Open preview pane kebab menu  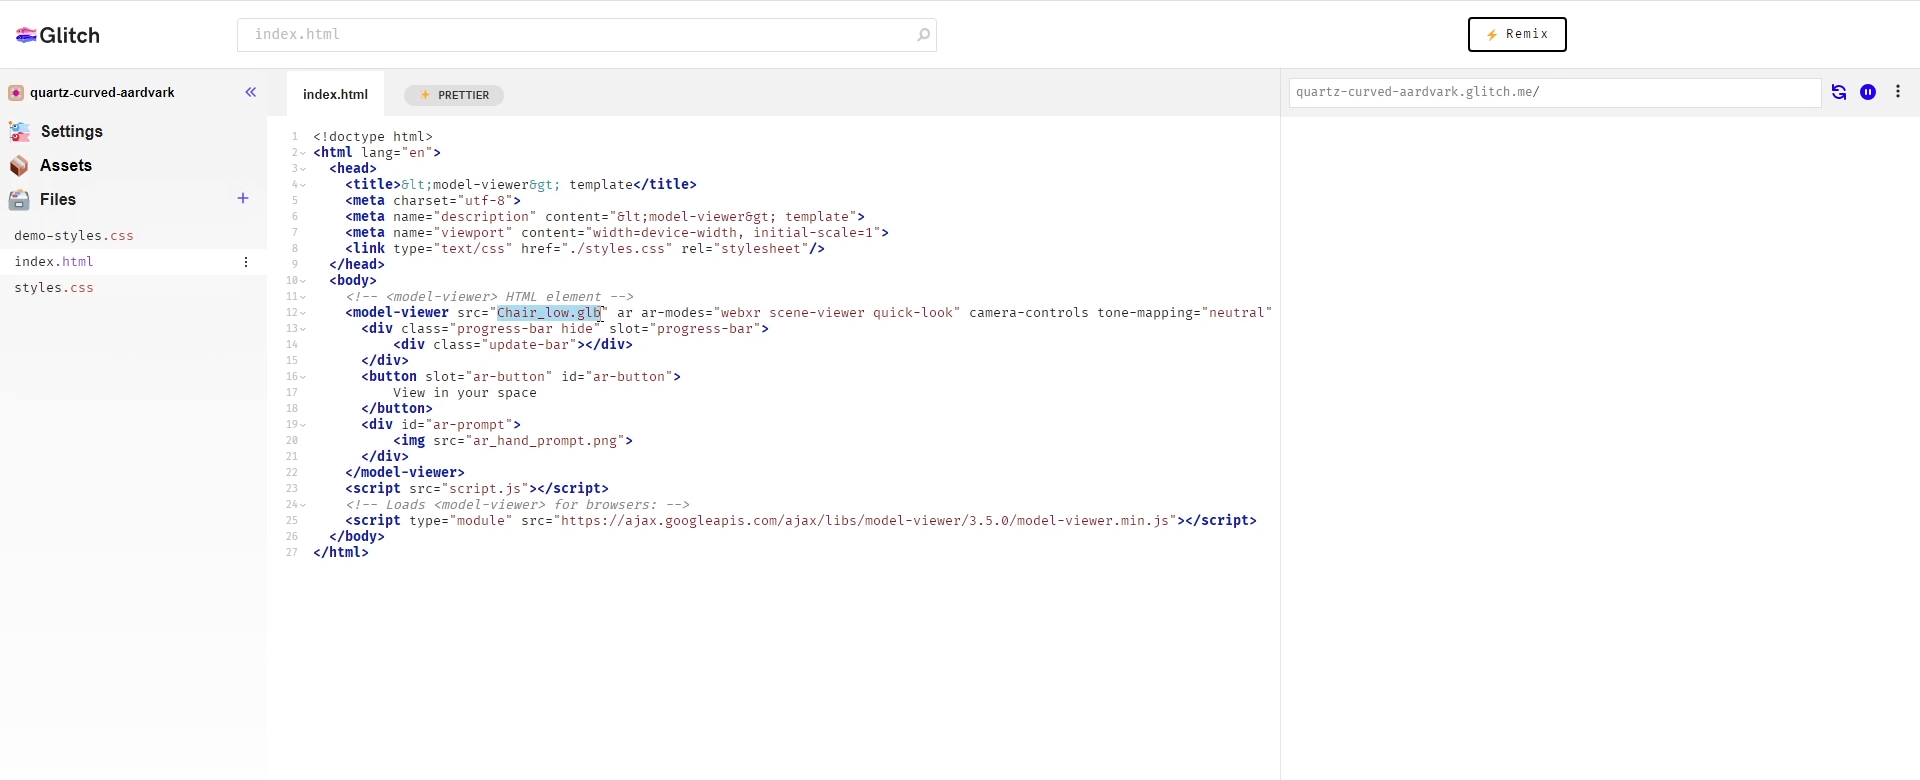[x=1898, y=92]
